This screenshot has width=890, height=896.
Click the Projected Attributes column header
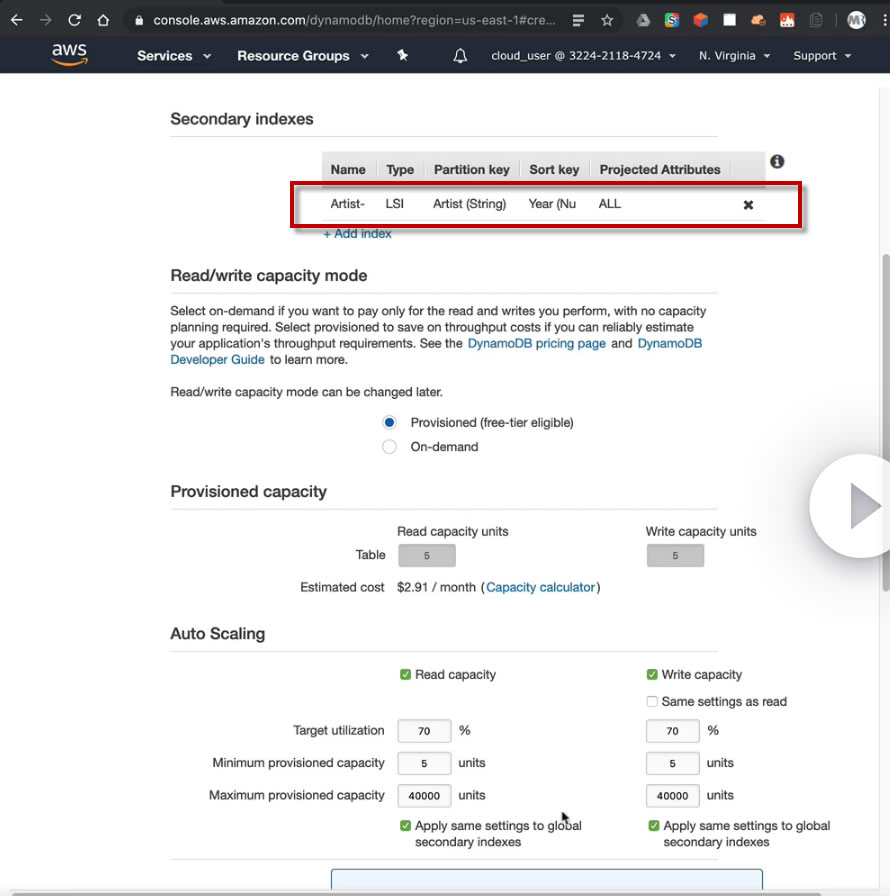(x=660, y=170)
